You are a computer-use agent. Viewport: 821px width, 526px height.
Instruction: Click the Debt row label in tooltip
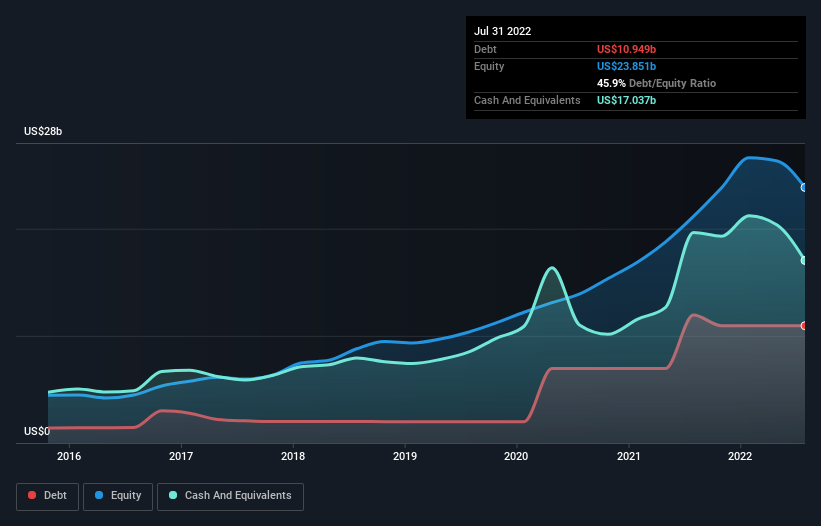click(485, 49)
